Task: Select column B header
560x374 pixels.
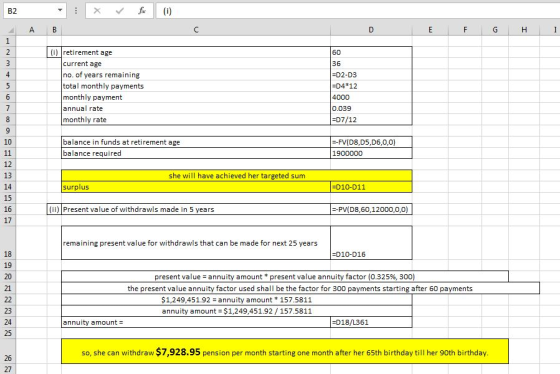Action: click(54, 30)
